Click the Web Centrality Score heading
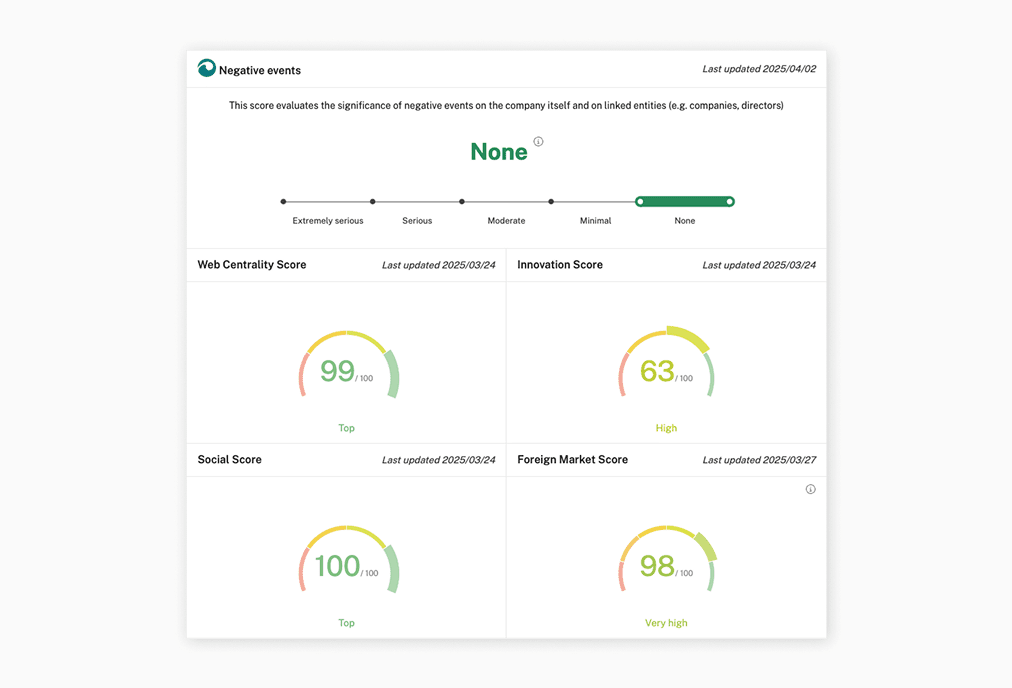Viewport: 1012px width, 688px height. click(x=252, y=265)
